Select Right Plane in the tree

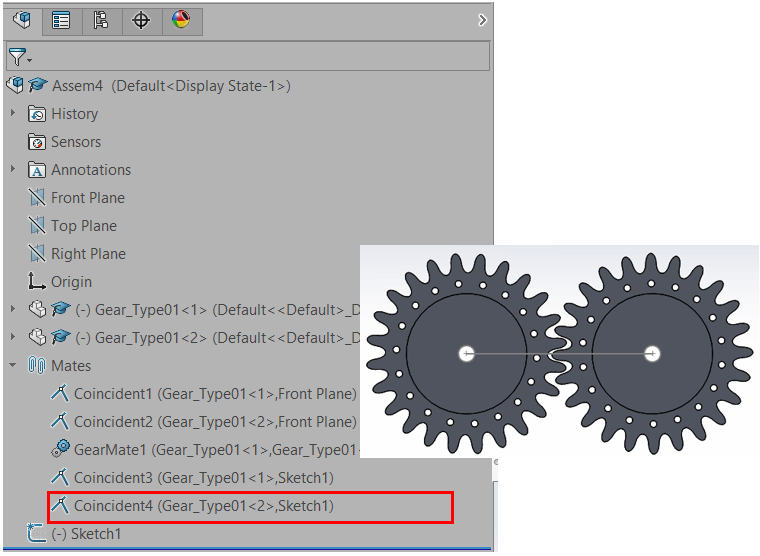[88, 254]
